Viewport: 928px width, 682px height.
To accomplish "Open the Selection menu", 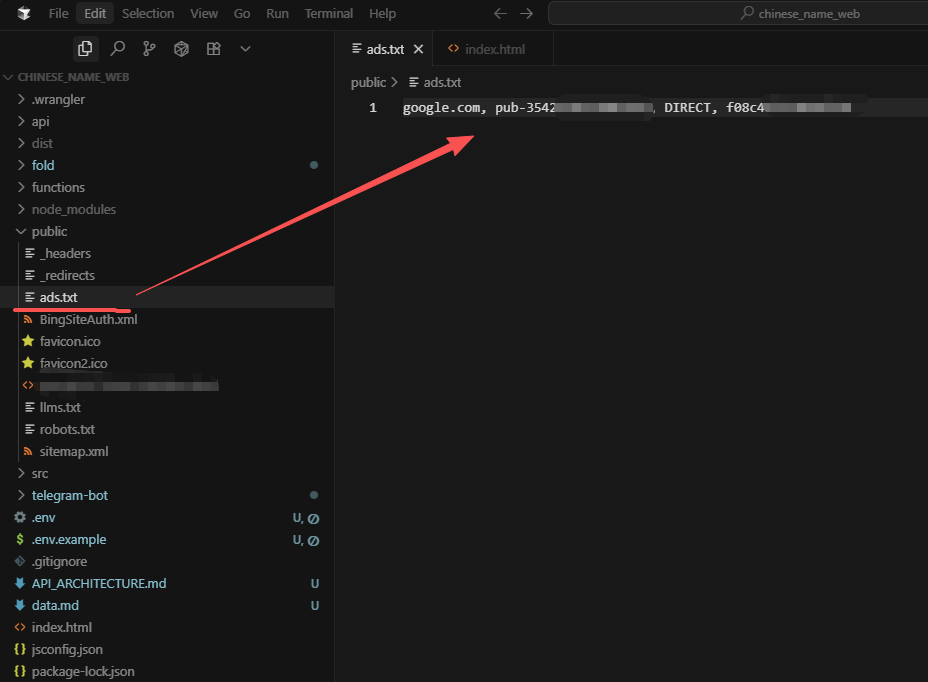I will click(x=147, y=13).
